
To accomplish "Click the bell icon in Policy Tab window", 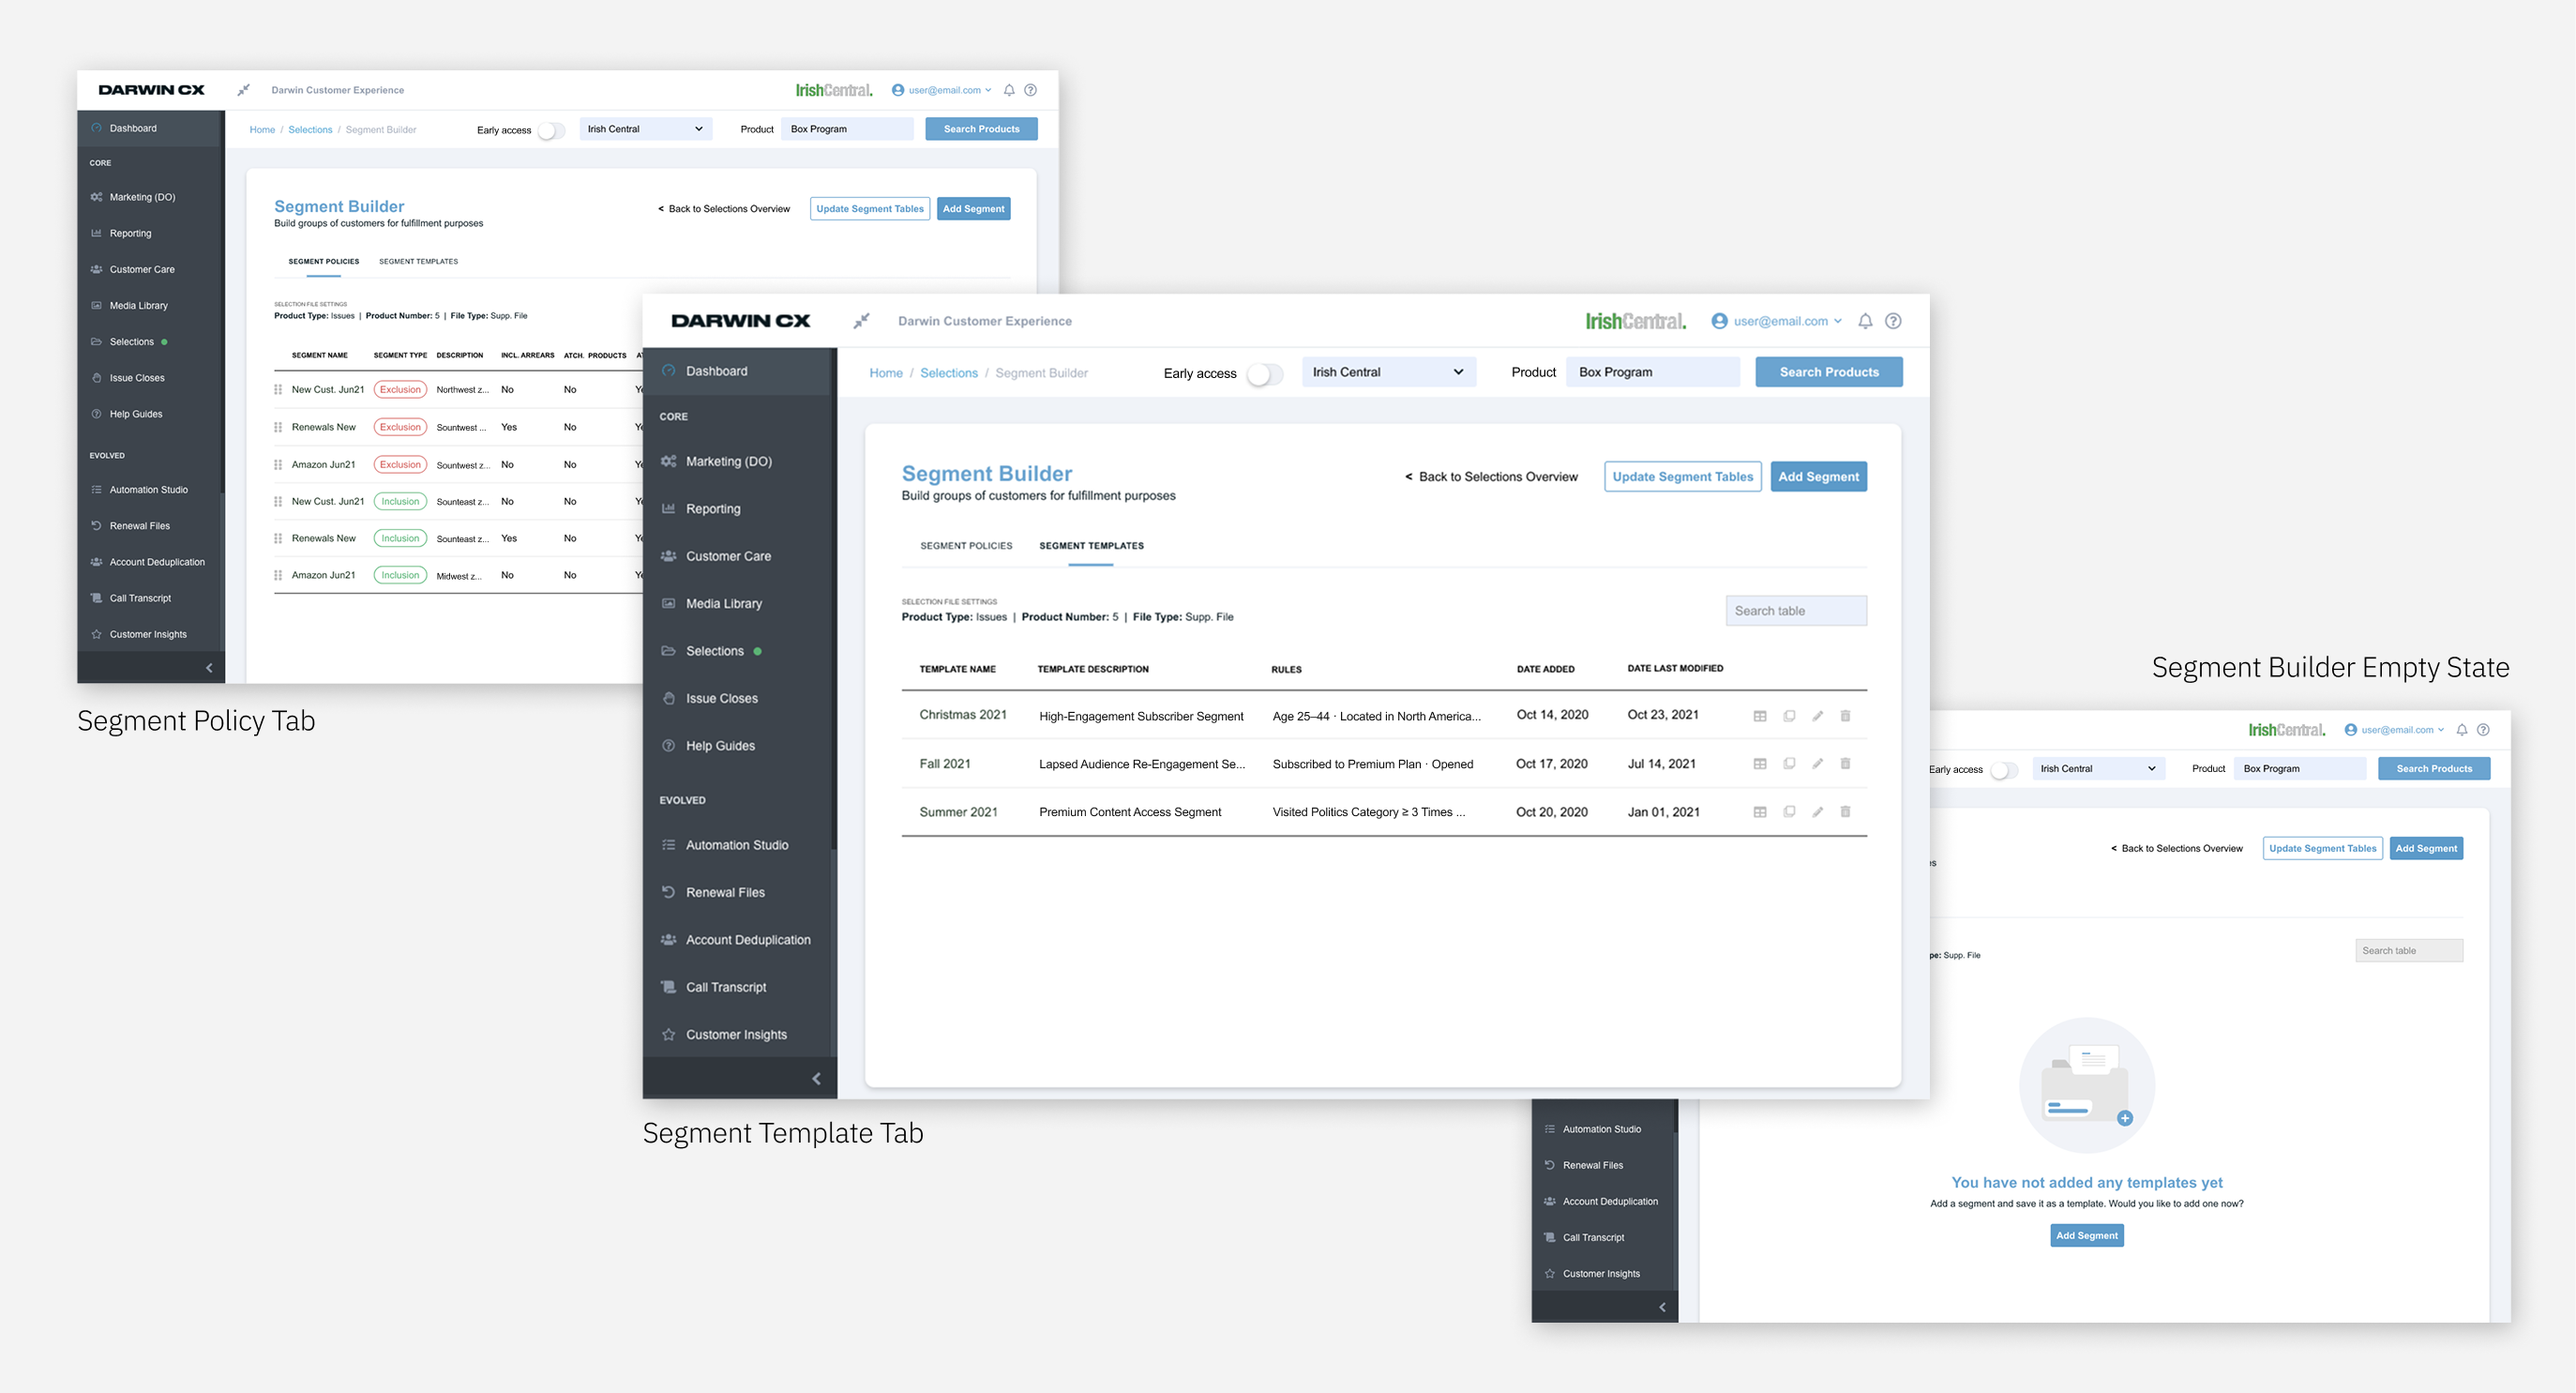I will click(1009, 90).
